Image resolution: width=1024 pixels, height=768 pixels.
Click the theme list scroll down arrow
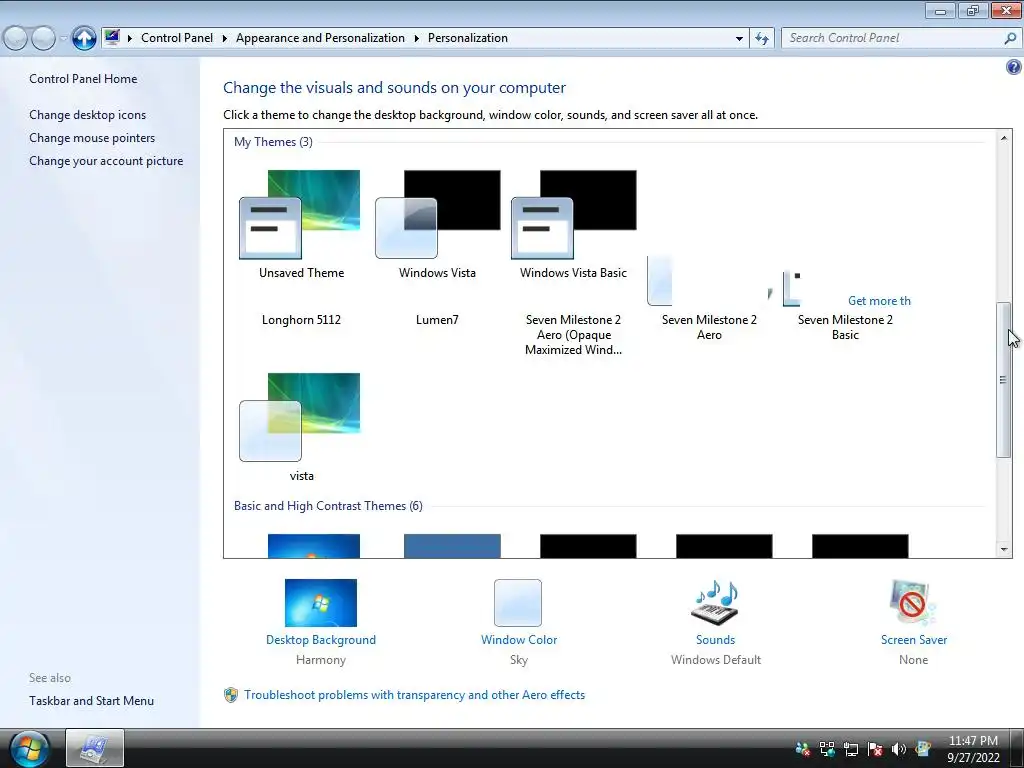(1004, 549)
